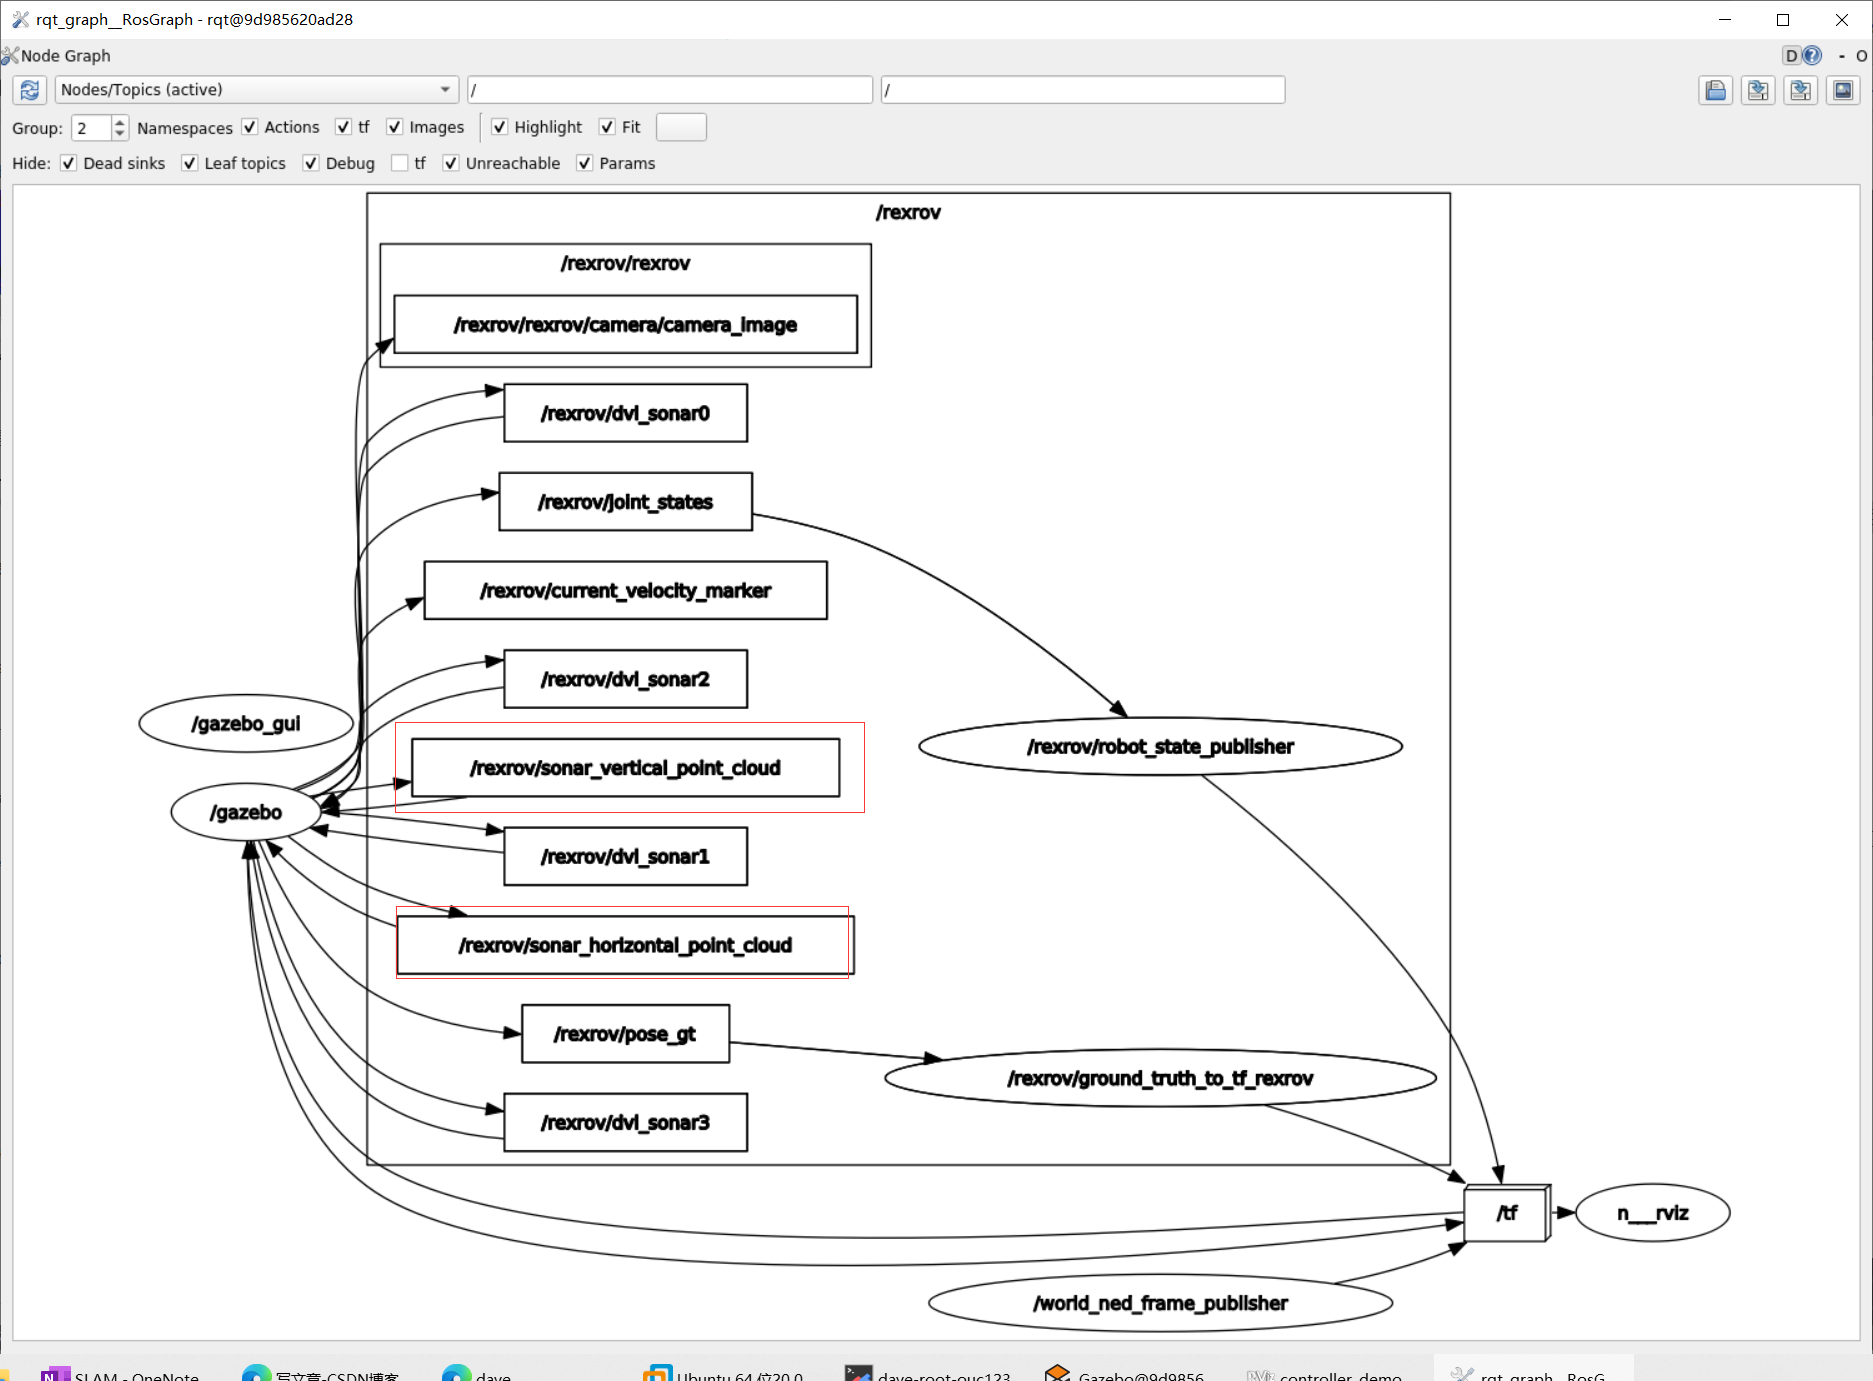This screenshot has width=1873, height=1381.
Task: Click the /rexrov/dvl_sonar2 topic box
Action: coord(625,679)
